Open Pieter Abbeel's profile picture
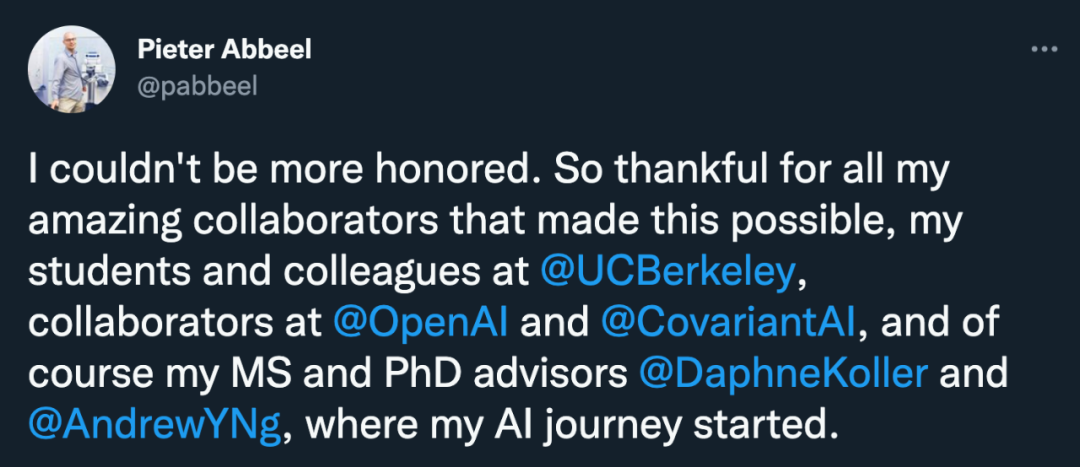The height and width of the screenshot is (467, 1080). click(71, 70)
